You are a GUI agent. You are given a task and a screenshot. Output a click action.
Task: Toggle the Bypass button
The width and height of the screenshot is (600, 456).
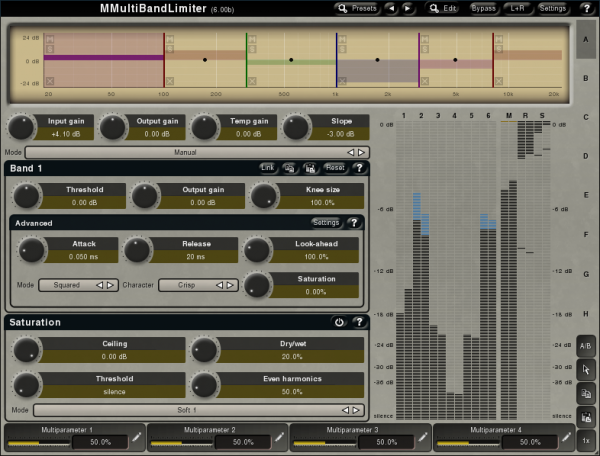pos(484,8)
